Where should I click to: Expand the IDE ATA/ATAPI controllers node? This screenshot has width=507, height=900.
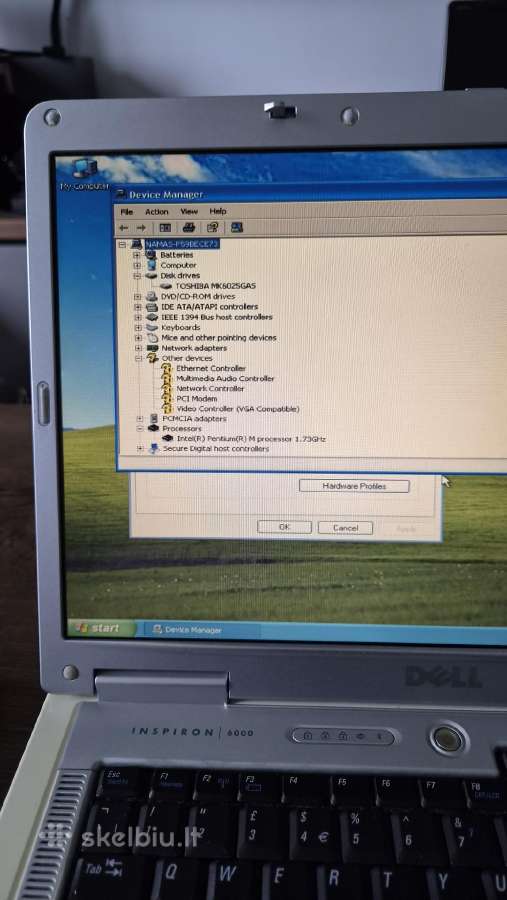tap(137, 307)
